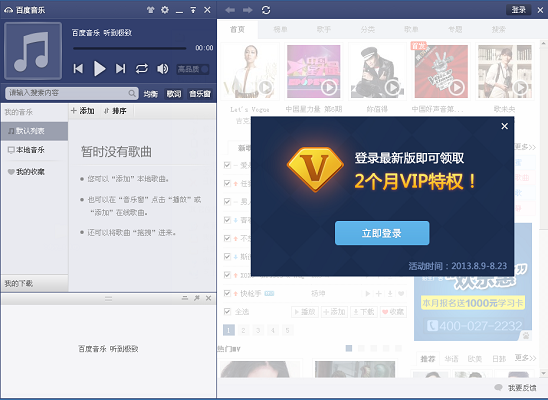Toggle the 音乐窗 music window button
548x400 pixels.
point(200,94)
